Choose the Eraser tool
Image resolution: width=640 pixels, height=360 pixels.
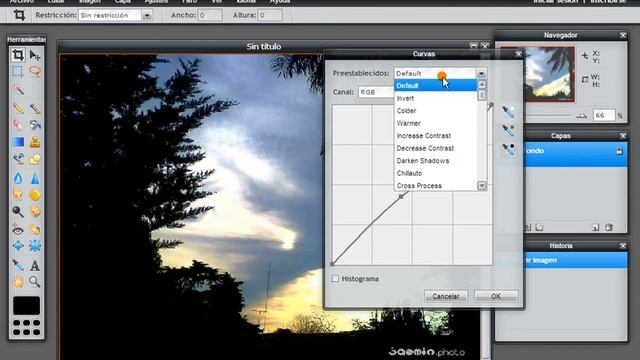[x=18, y=124]
